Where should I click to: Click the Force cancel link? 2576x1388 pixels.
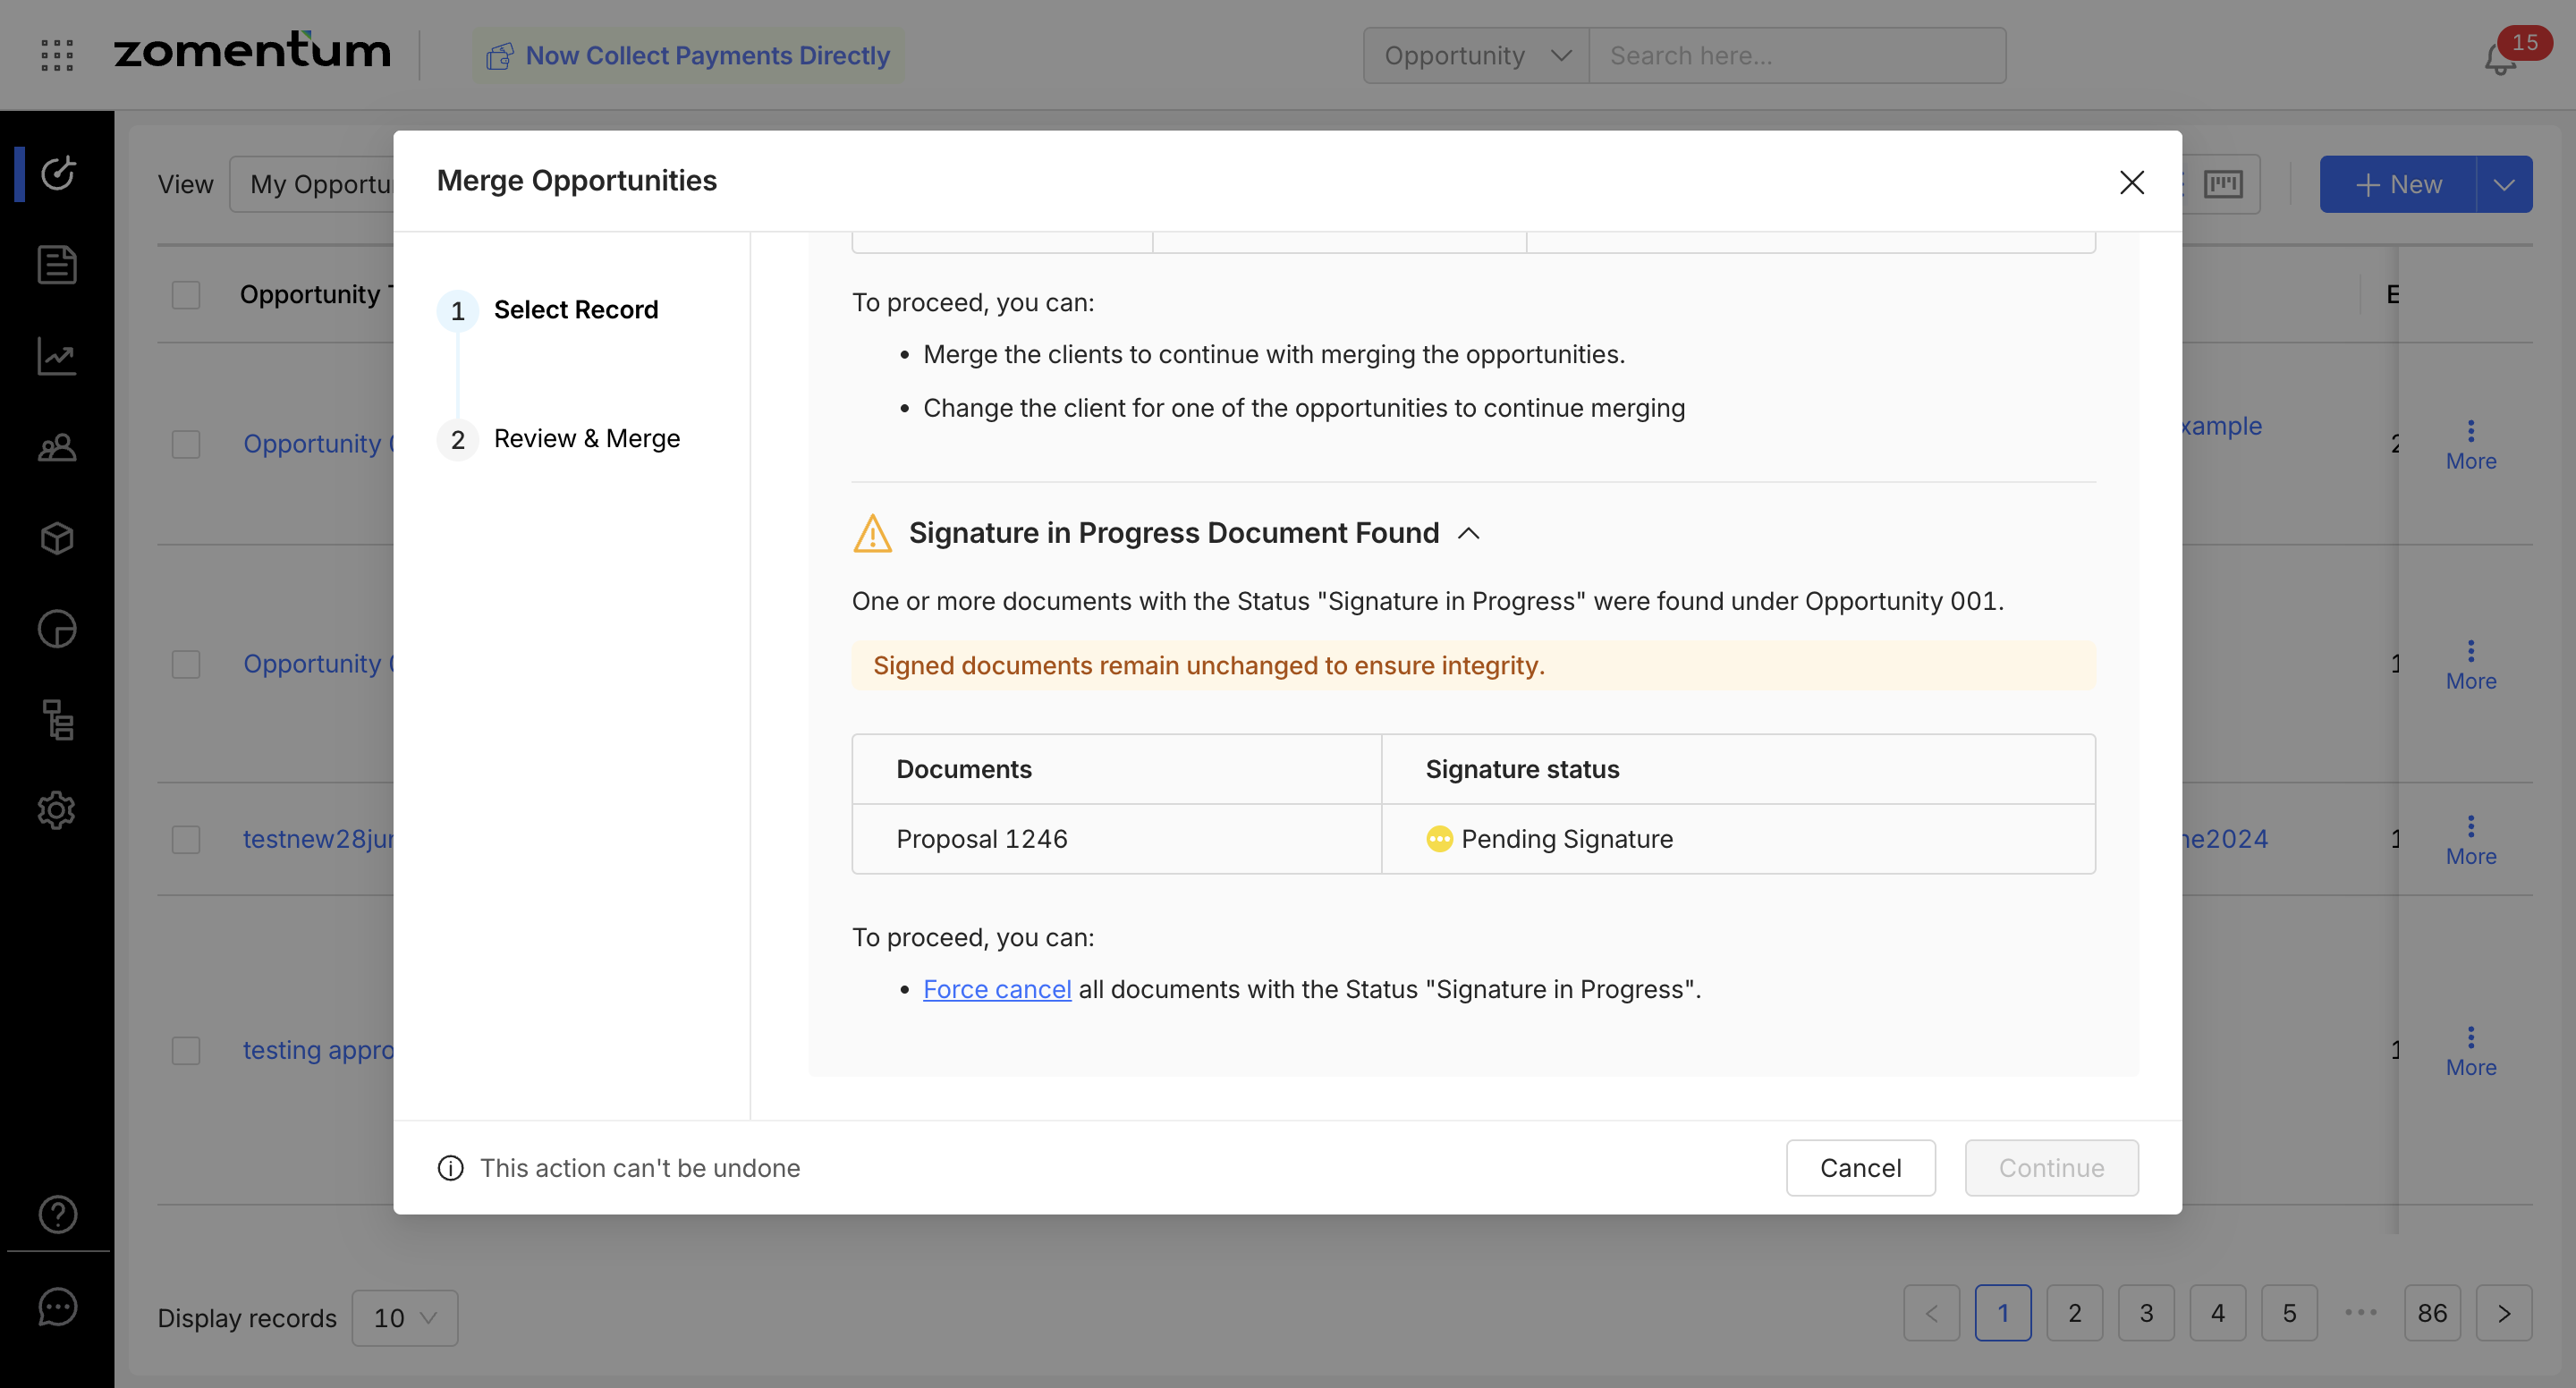(x=996, y=989)
